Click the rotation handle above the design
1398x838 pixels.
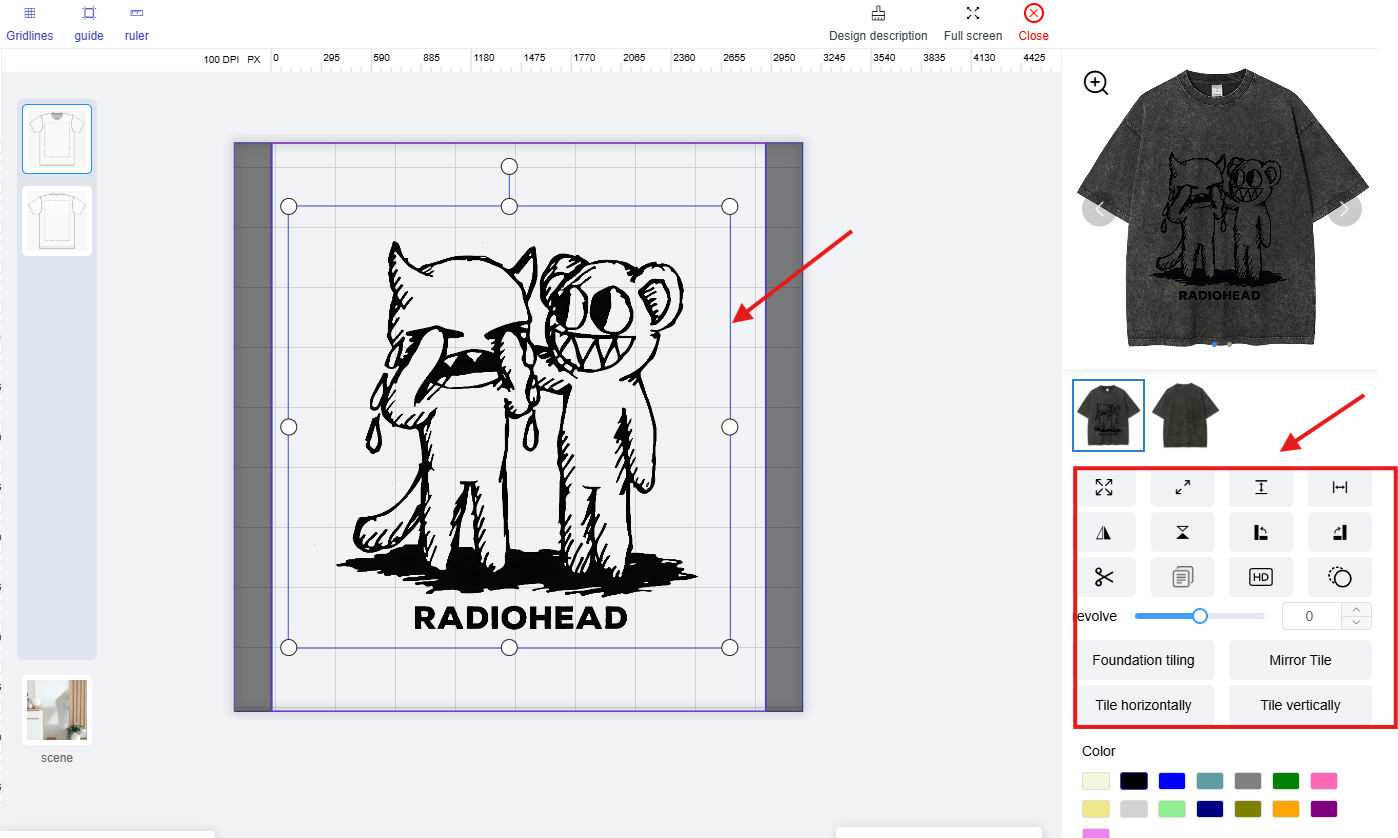(x=509, y=166)
